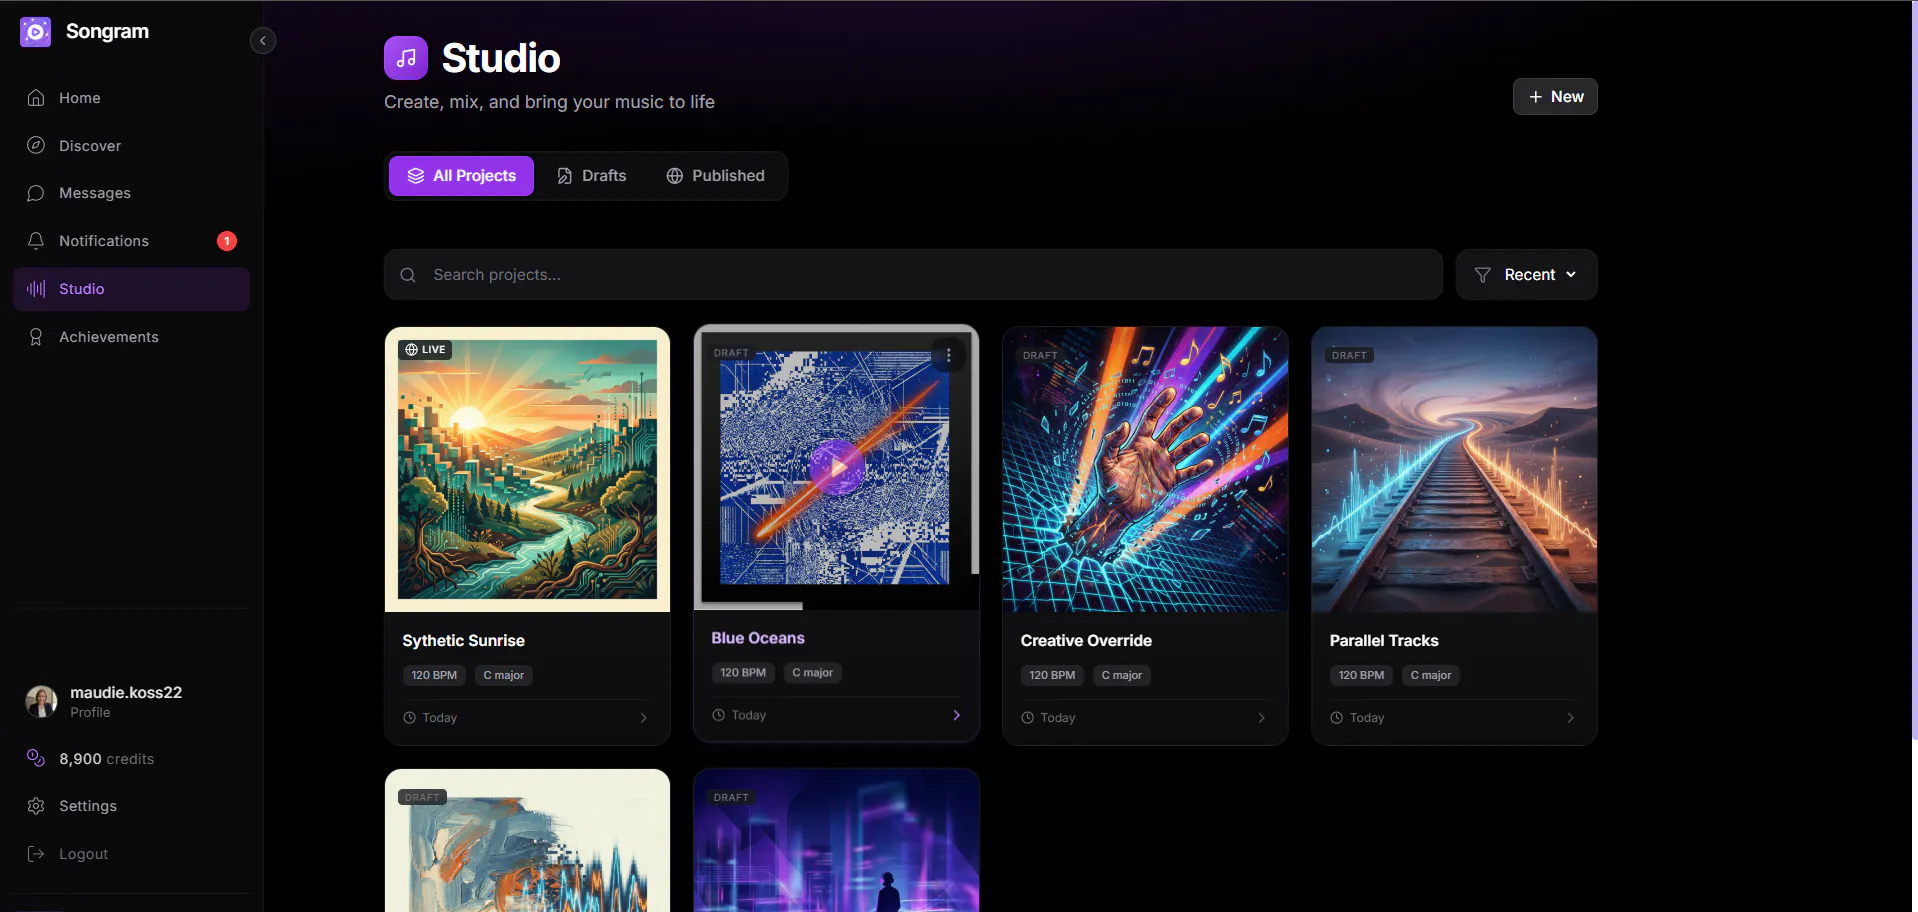View the 8,900 credits balance
The height and width of the screenshot is (912, 1918).
106,759
